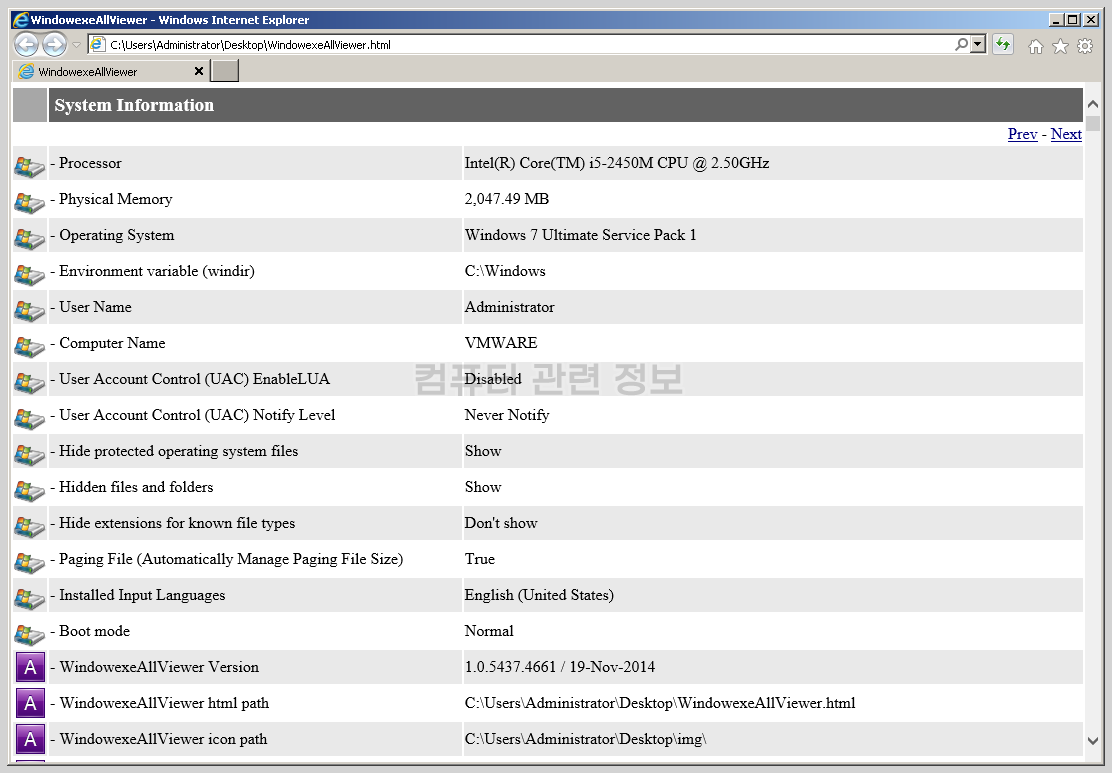Close the WindowexeAllViewer tab

pyautogui.click(x=199, y=71)
